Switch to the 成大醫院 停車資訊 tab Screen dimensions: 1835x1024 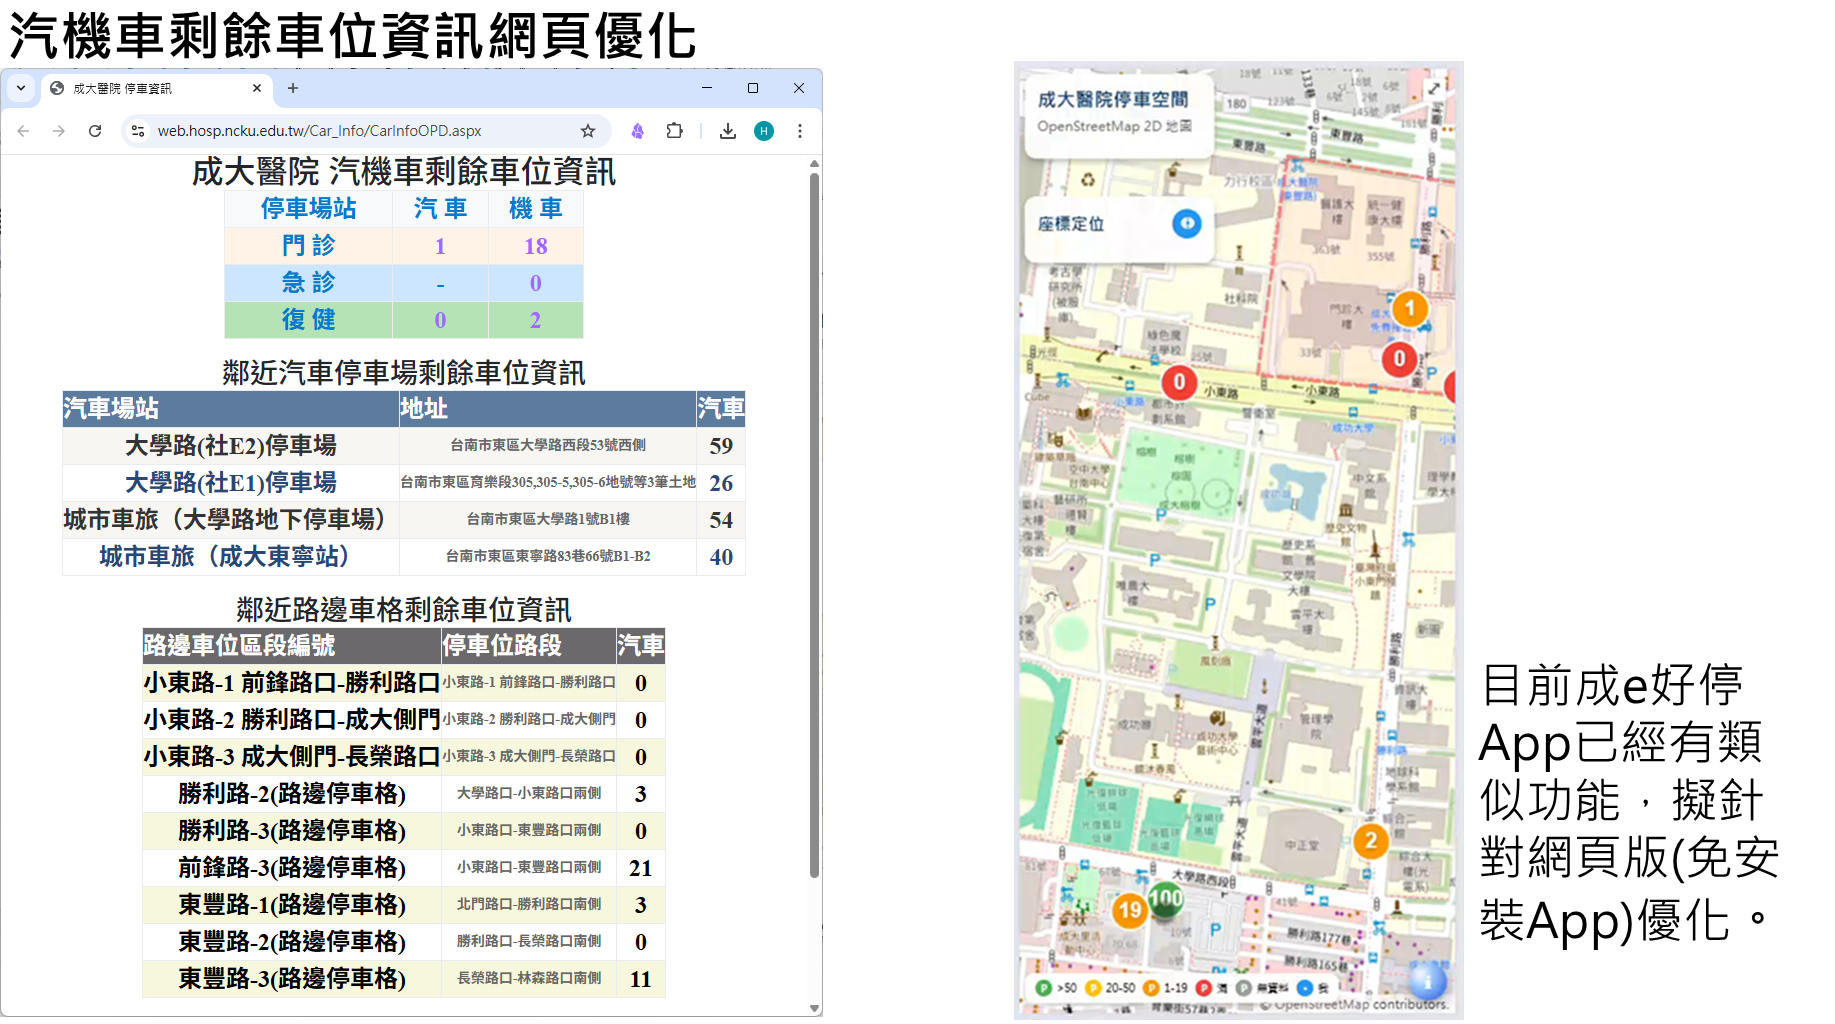[x=156, y=88]
